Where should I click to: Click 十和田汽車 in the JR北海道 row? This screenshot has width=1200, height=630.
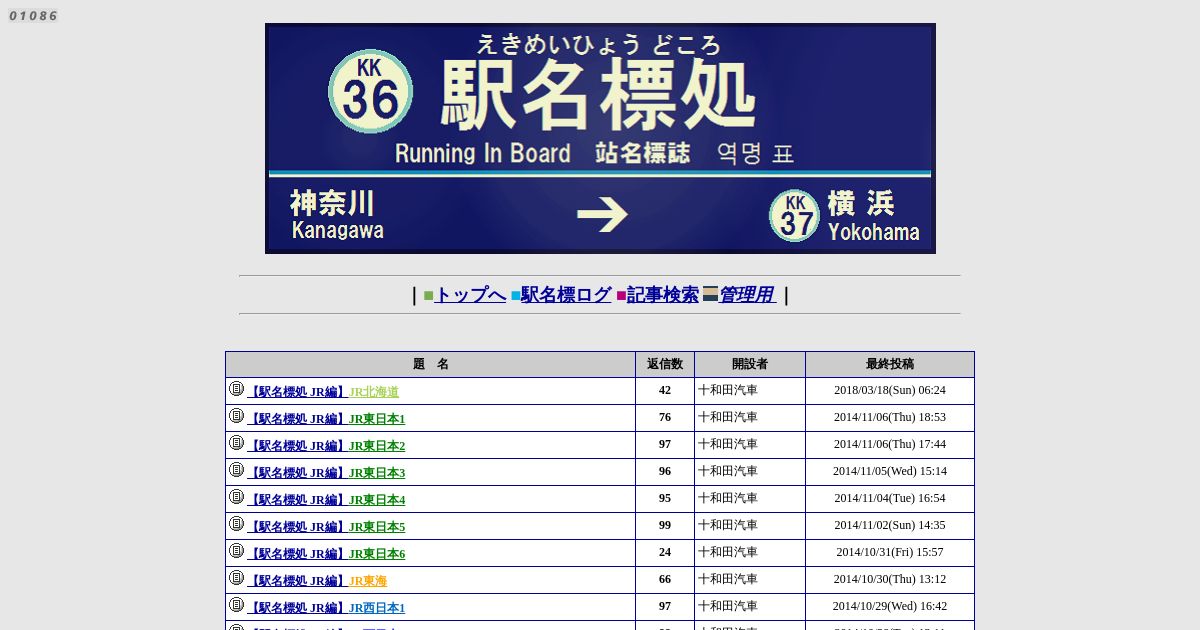[x=728, y=391]
